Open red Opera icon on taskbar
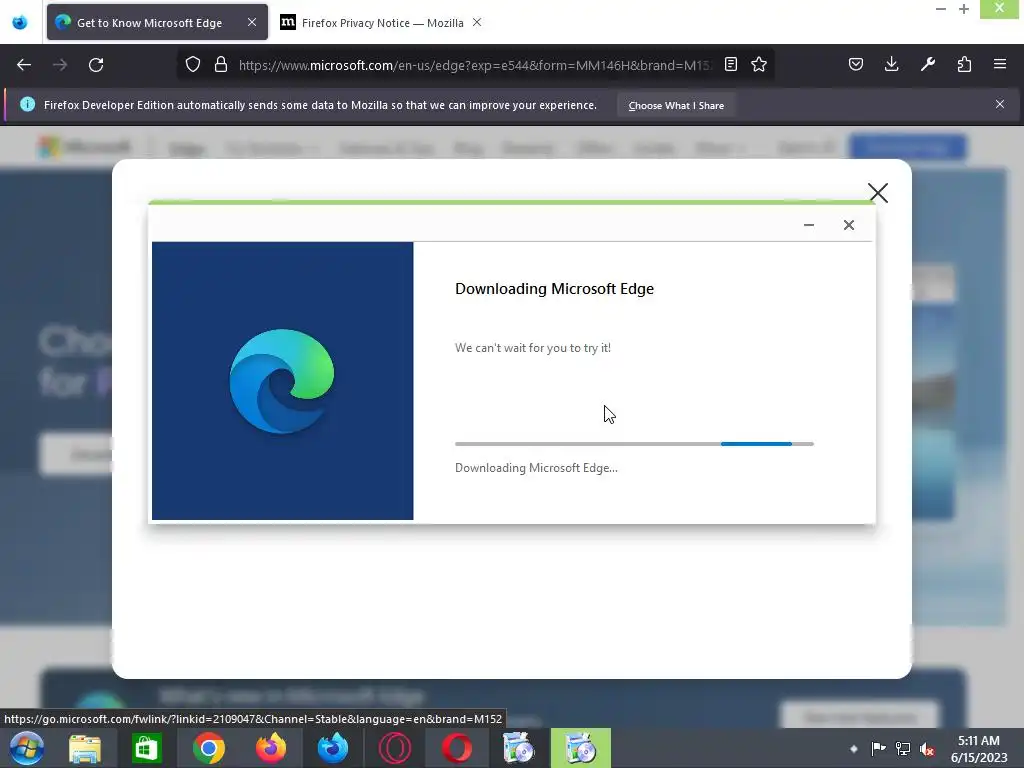The height and width of the screenshot is (768, 1024). click(457, 748)
